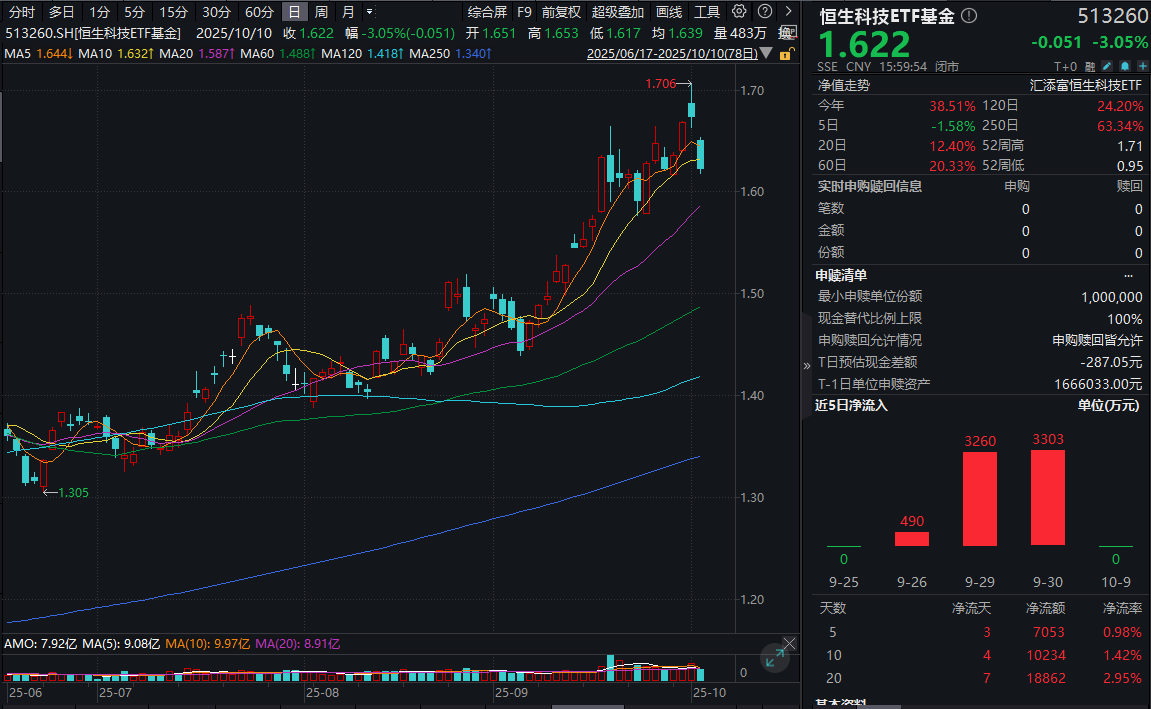Open the 前复权 adjustment selector
The width and height of the screenshot is (1151, 709).
(x=561, y=12)
